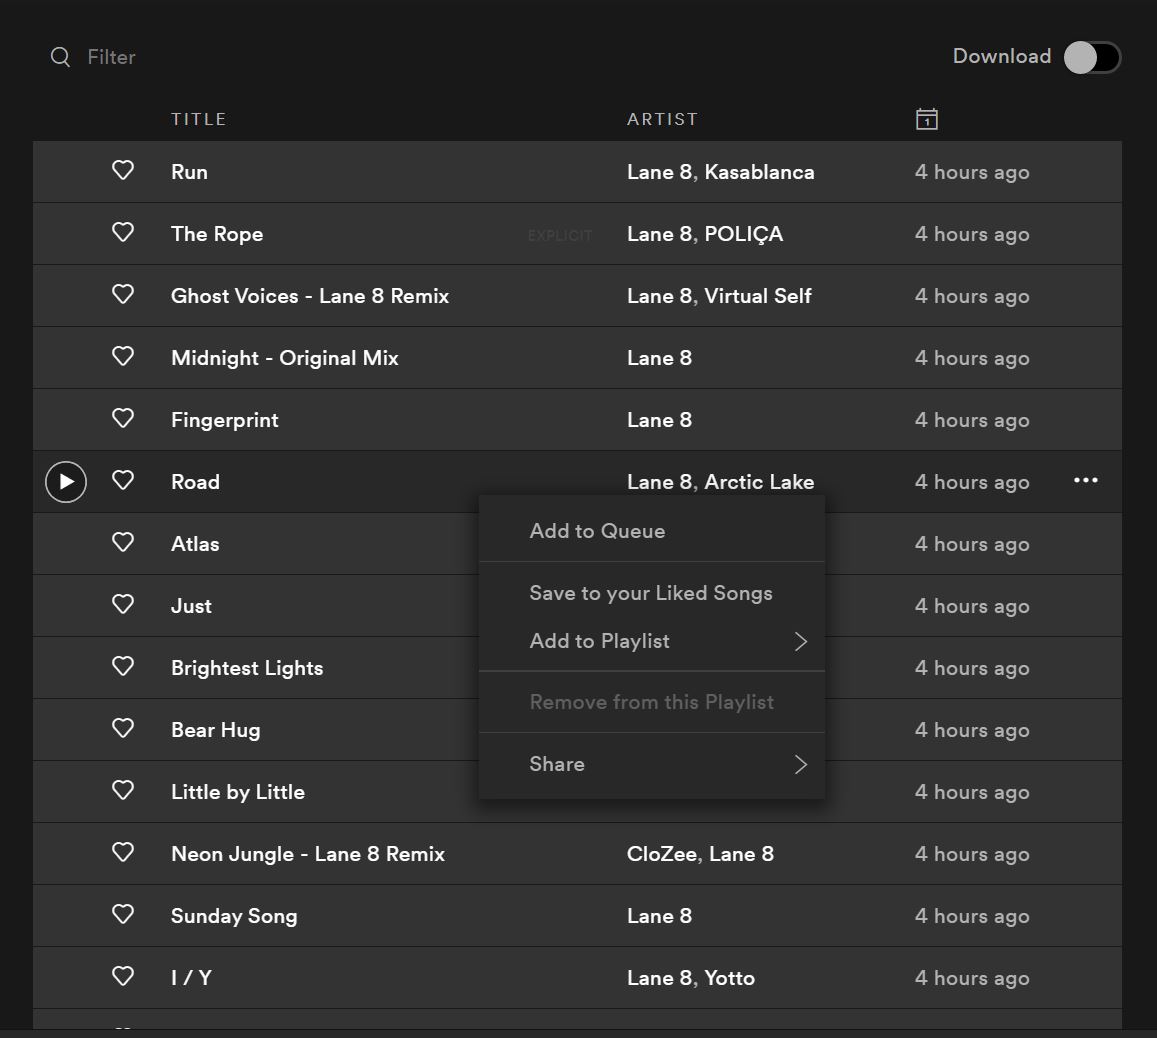Click into the Filter input field

(x=111, y=57)
